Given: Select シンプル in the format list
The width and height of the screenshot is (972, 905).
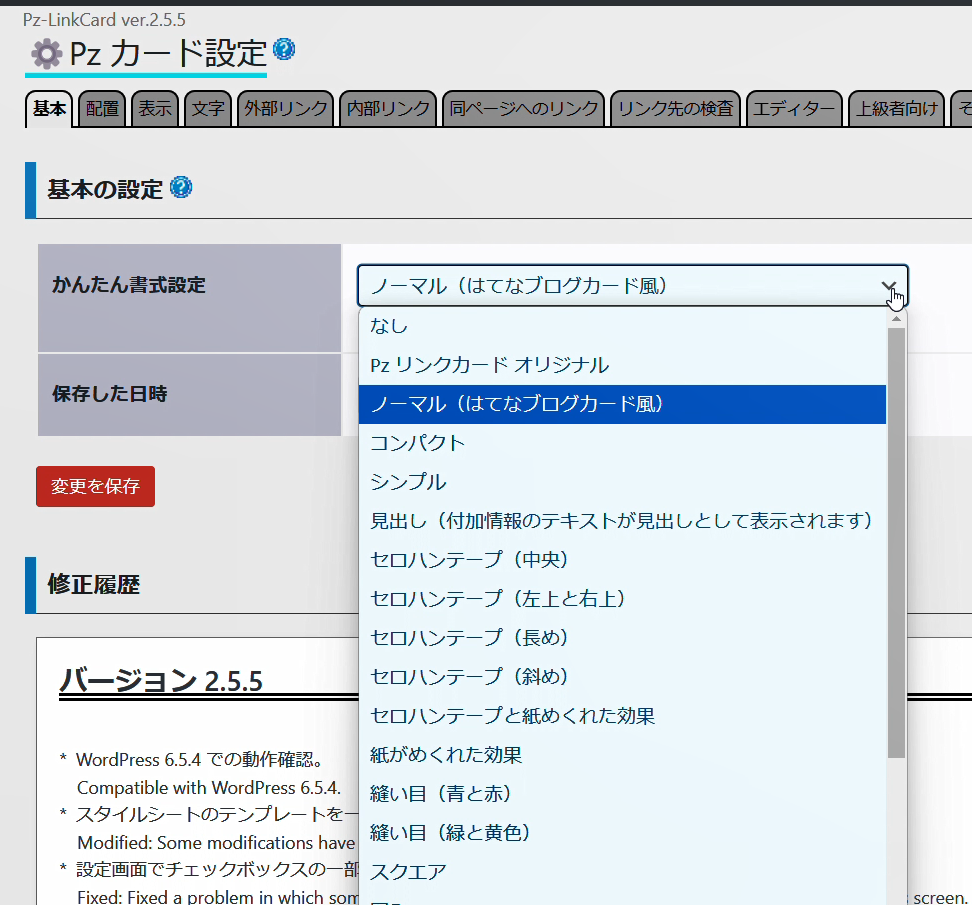Looking at the screenshot, I should pos(408,482).
